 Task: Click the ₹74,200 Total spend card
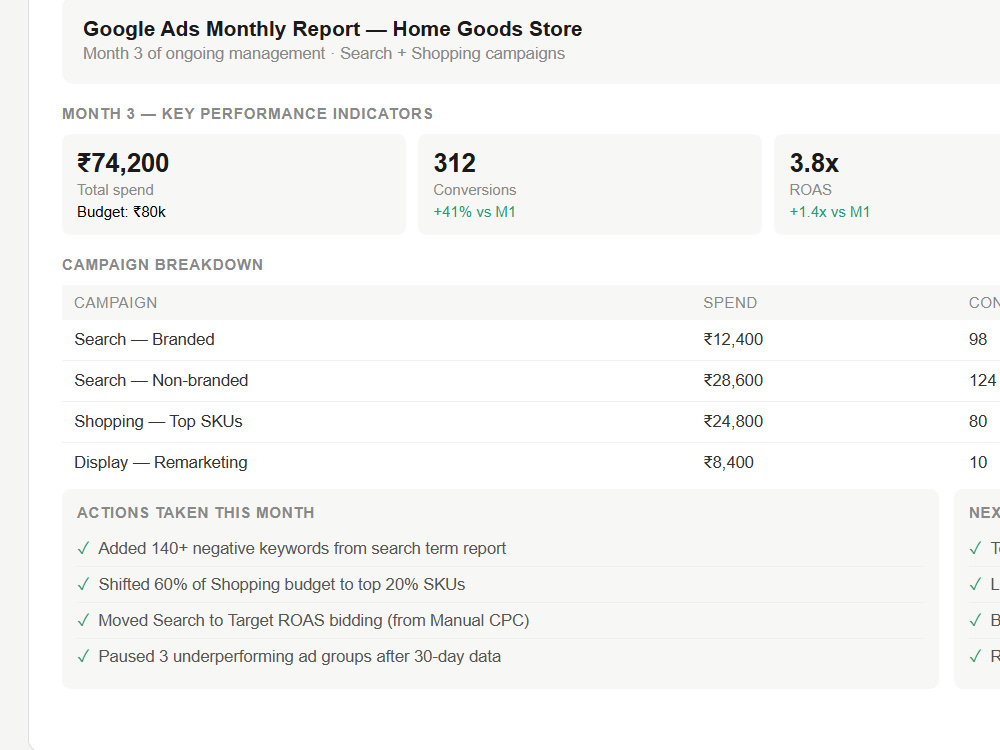point(234,184)
